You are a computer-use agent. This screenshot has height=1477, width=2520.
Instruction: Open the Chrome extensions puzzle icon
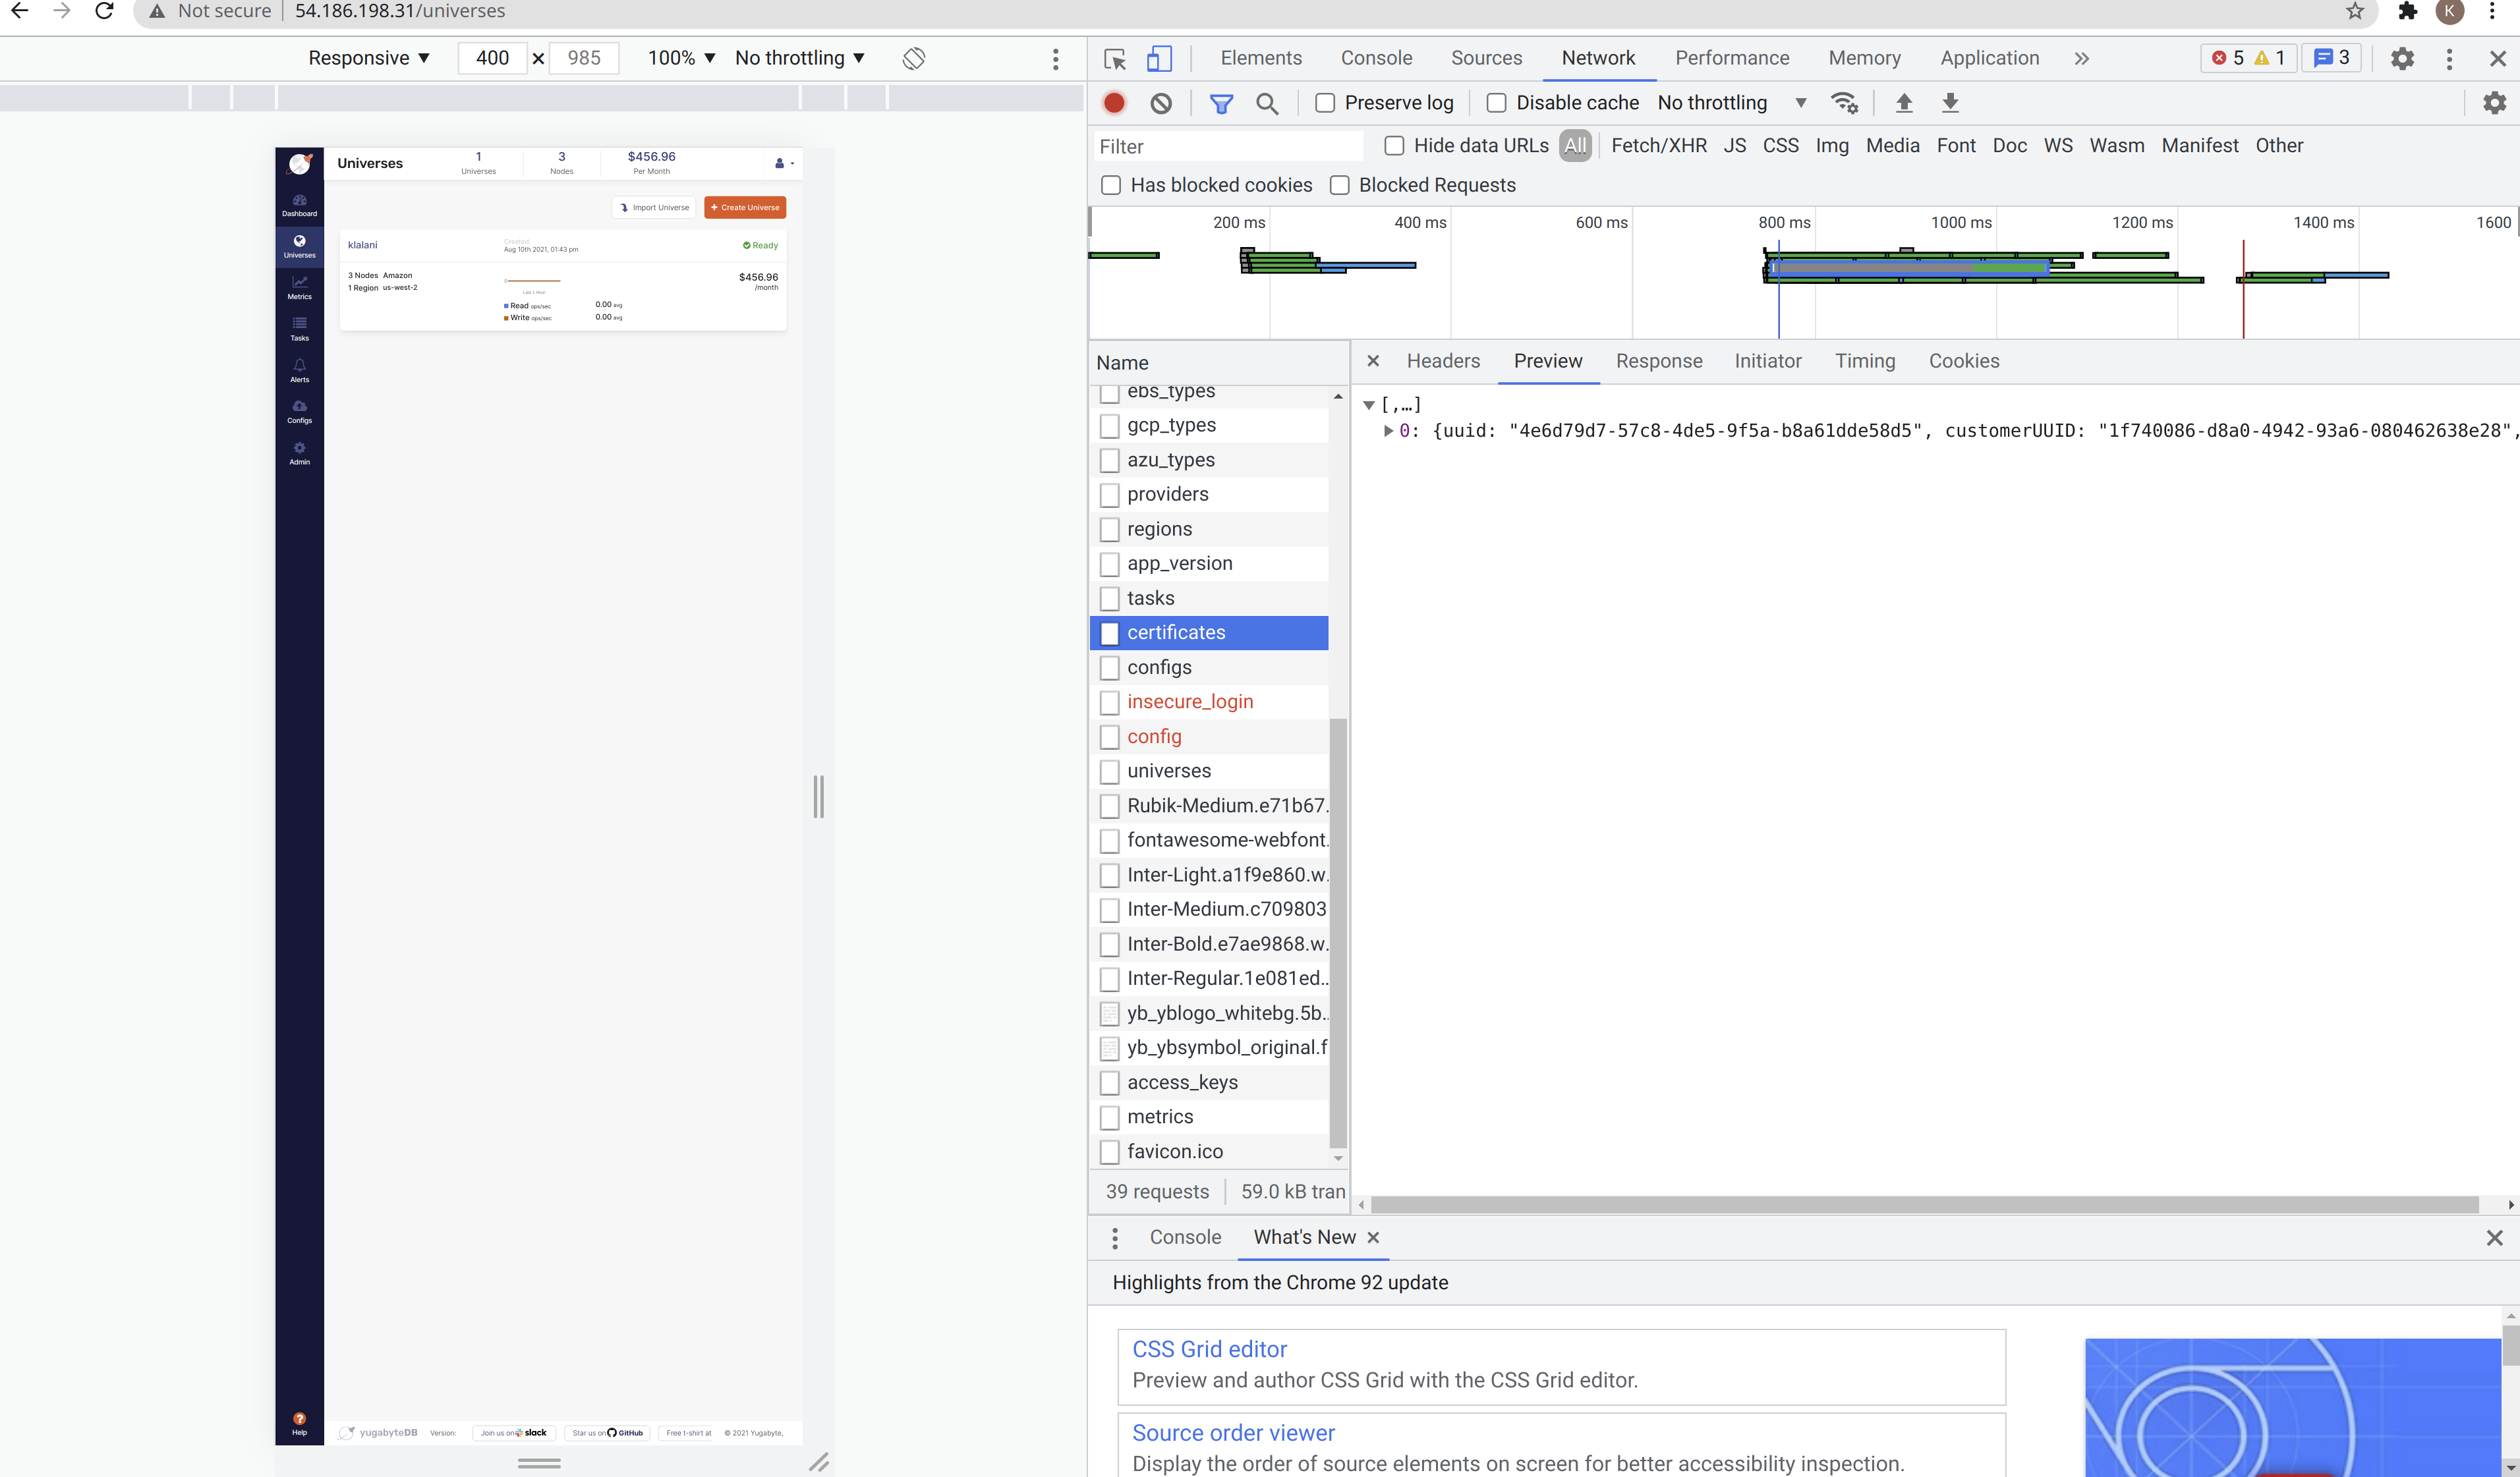(2407, 11)
